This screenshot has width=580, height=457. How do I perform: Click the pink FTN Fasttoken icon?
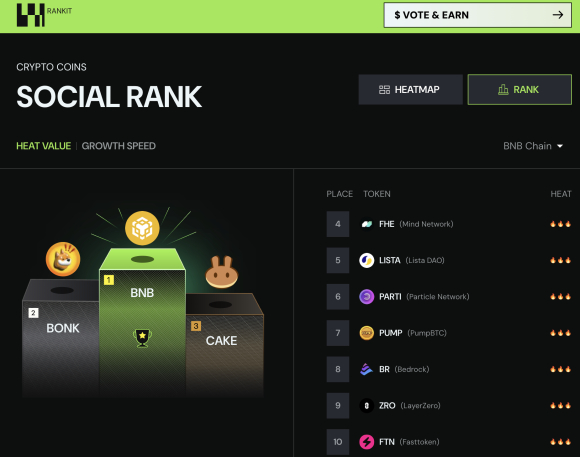tap(367, 441)
